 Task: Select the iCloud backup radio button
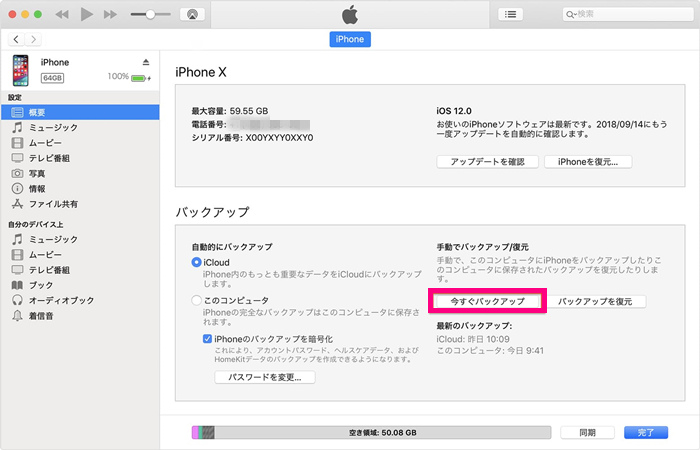click(x=196, y=262)
